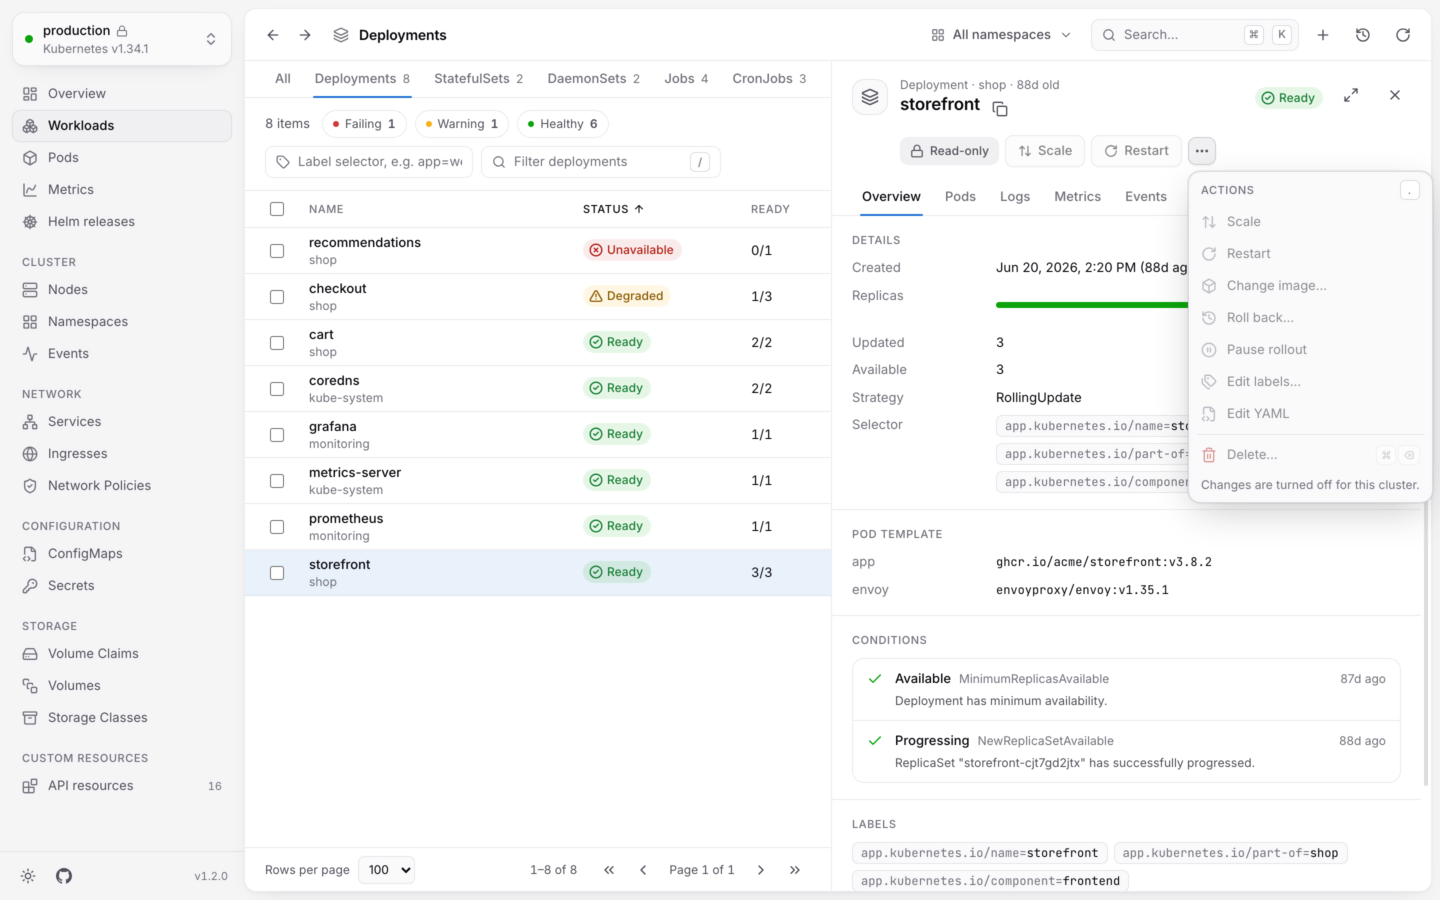Open Helm releases in sidebar
The height and width of the screenshot is (900, 1440).
click(x=122, y=222)
